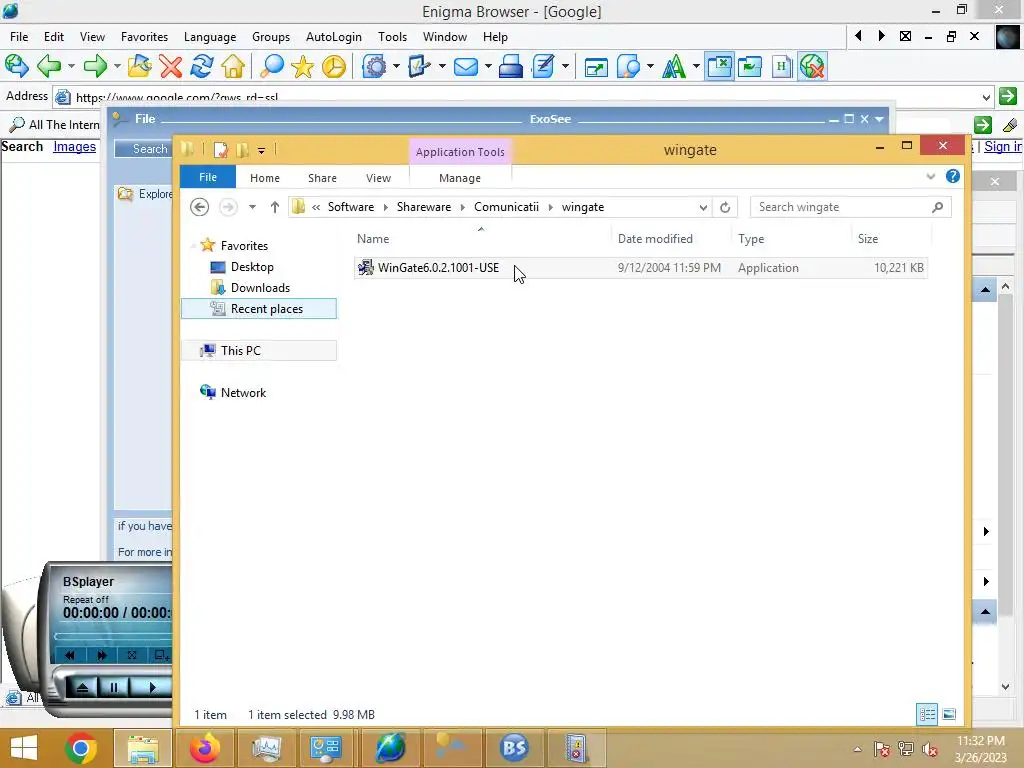Open Search magnifier in Enigma toolbar
This screenshot has height=768, width=1024.
pos(272,66)
